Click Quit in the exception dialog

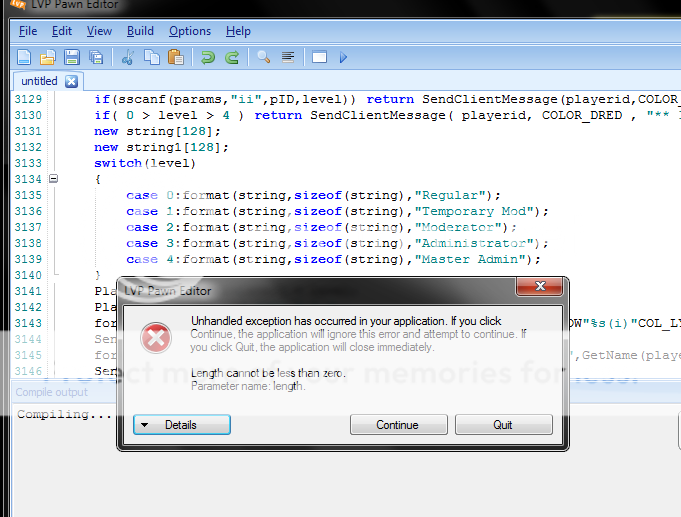click(x=503, y=425)
